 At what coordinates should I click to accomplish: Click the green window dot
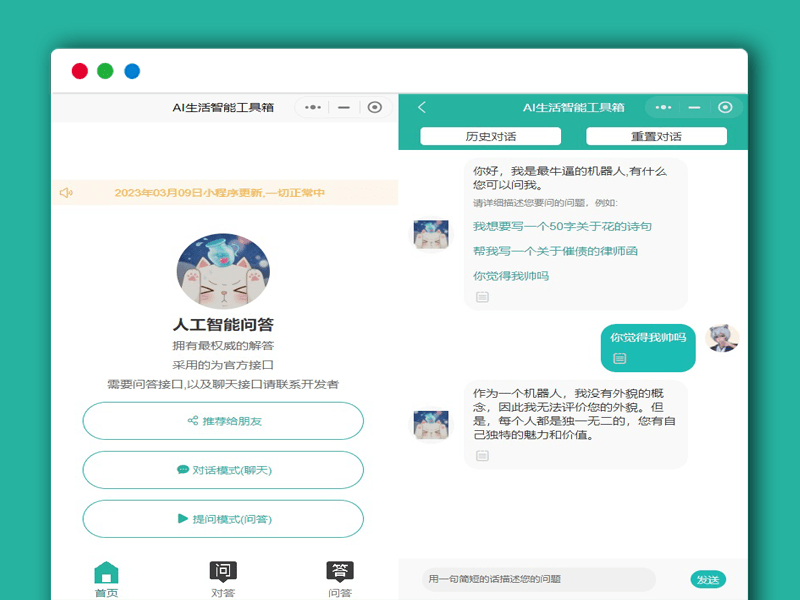(106, 71)
